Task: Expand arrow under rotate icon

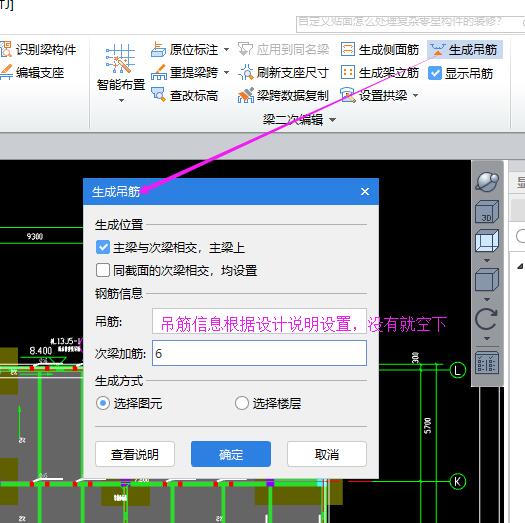Action: click(487, 339)
